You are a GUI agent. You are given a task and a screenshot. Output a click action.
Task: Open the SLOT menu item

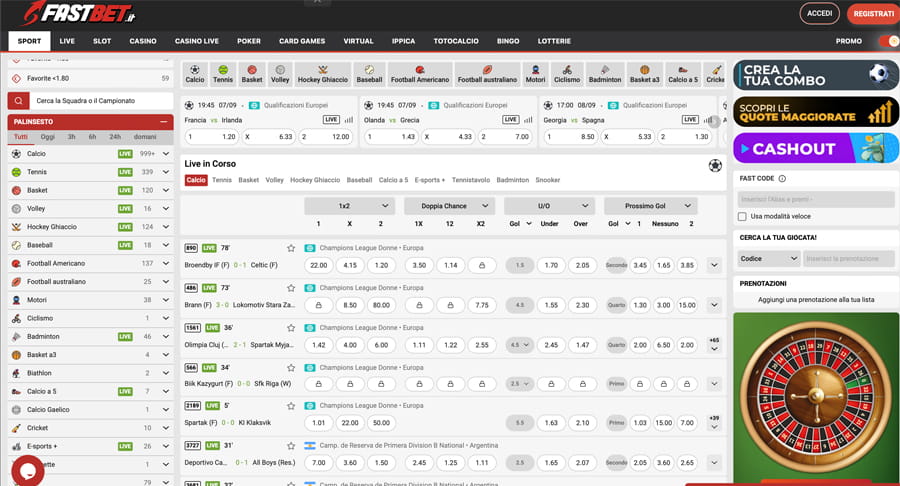[102, 41]
